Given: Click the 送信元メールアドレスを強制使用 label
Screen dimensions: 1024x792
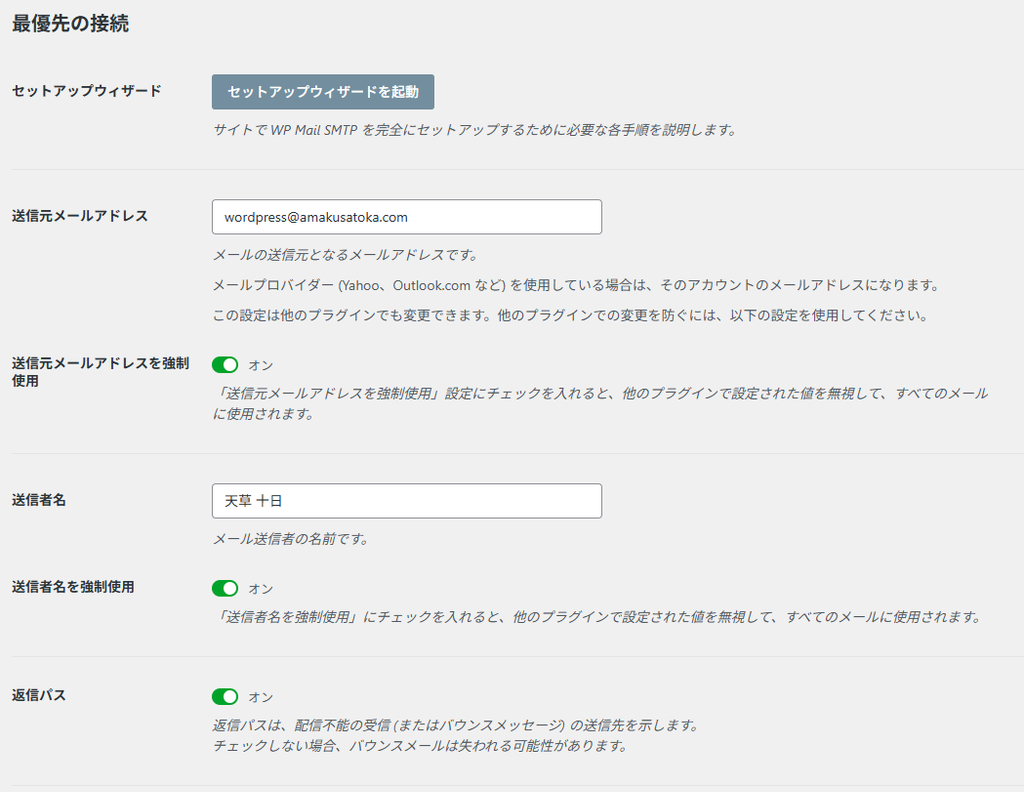Looking at the screenshot, I should click(101, 372).
